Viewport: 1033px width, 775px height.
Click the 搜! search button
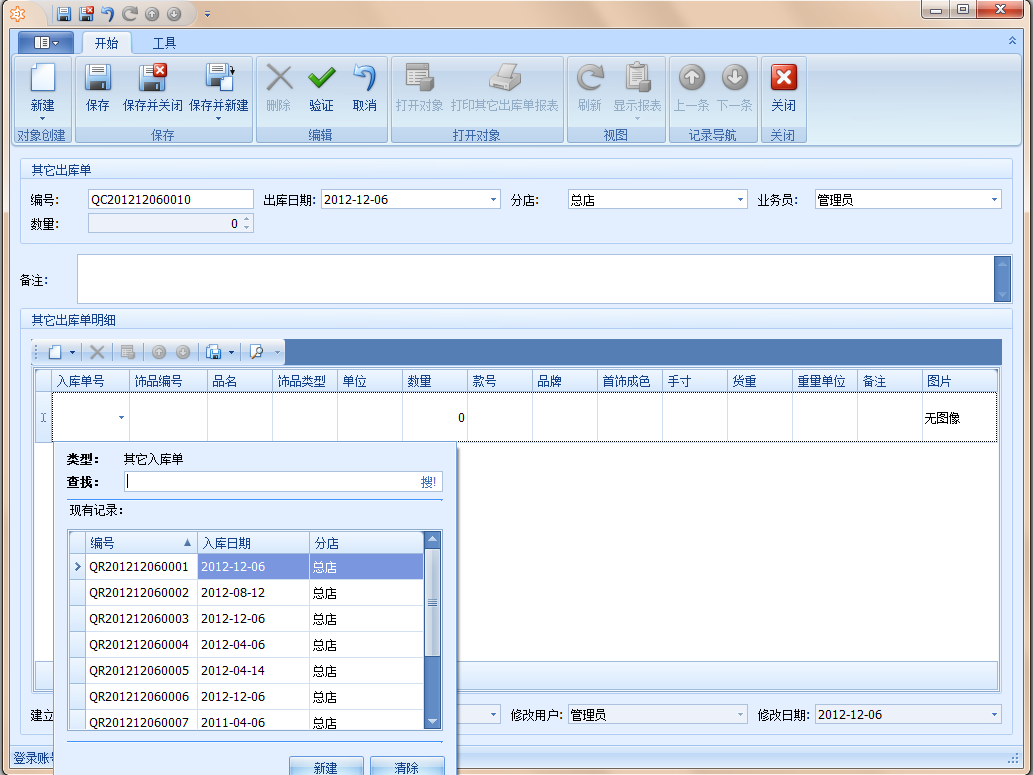428,482
